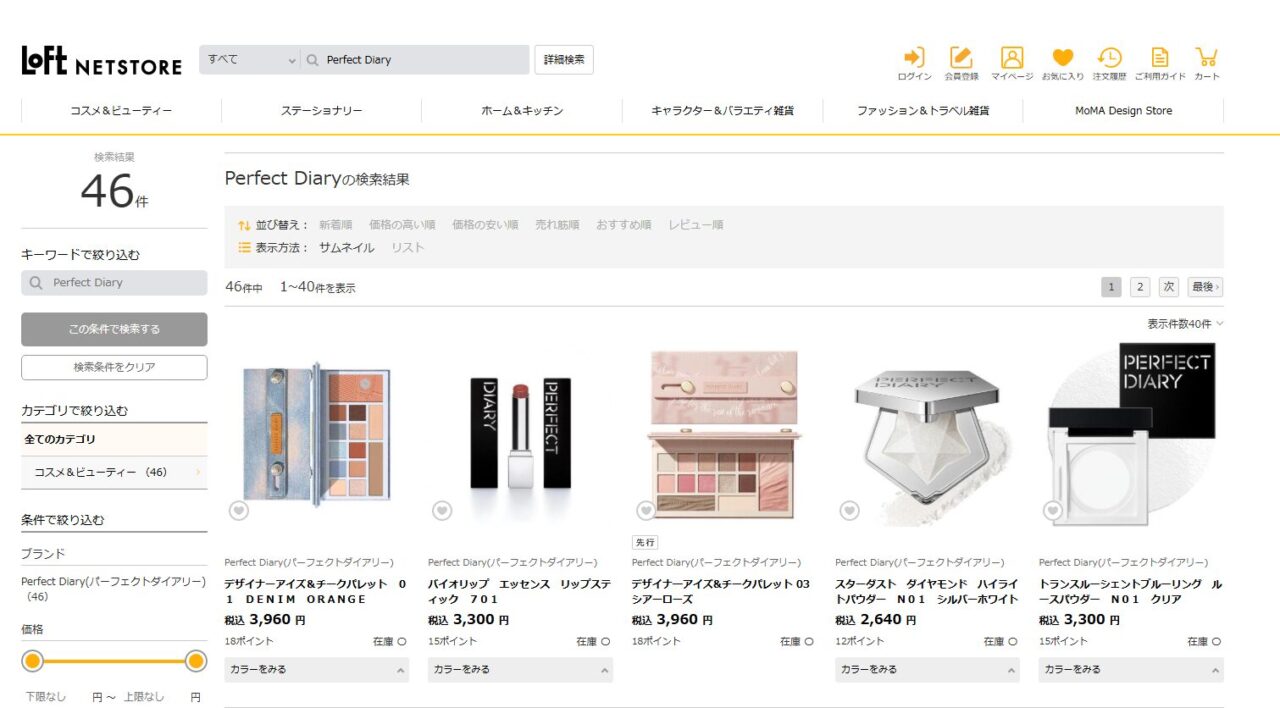Click the member registration icon
1280x708 pixels.
coord(961,58)
